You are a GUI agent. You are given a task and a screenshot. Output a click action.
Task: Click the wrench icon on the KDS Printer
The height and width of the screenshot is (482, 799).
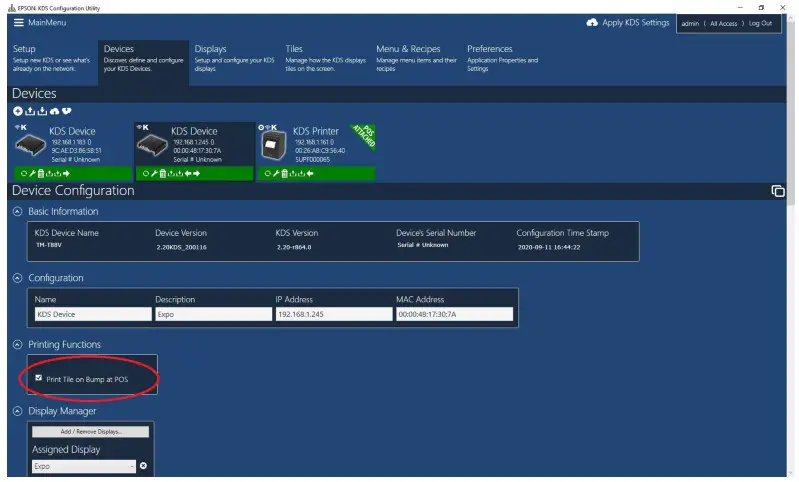[x=276, y=173]
